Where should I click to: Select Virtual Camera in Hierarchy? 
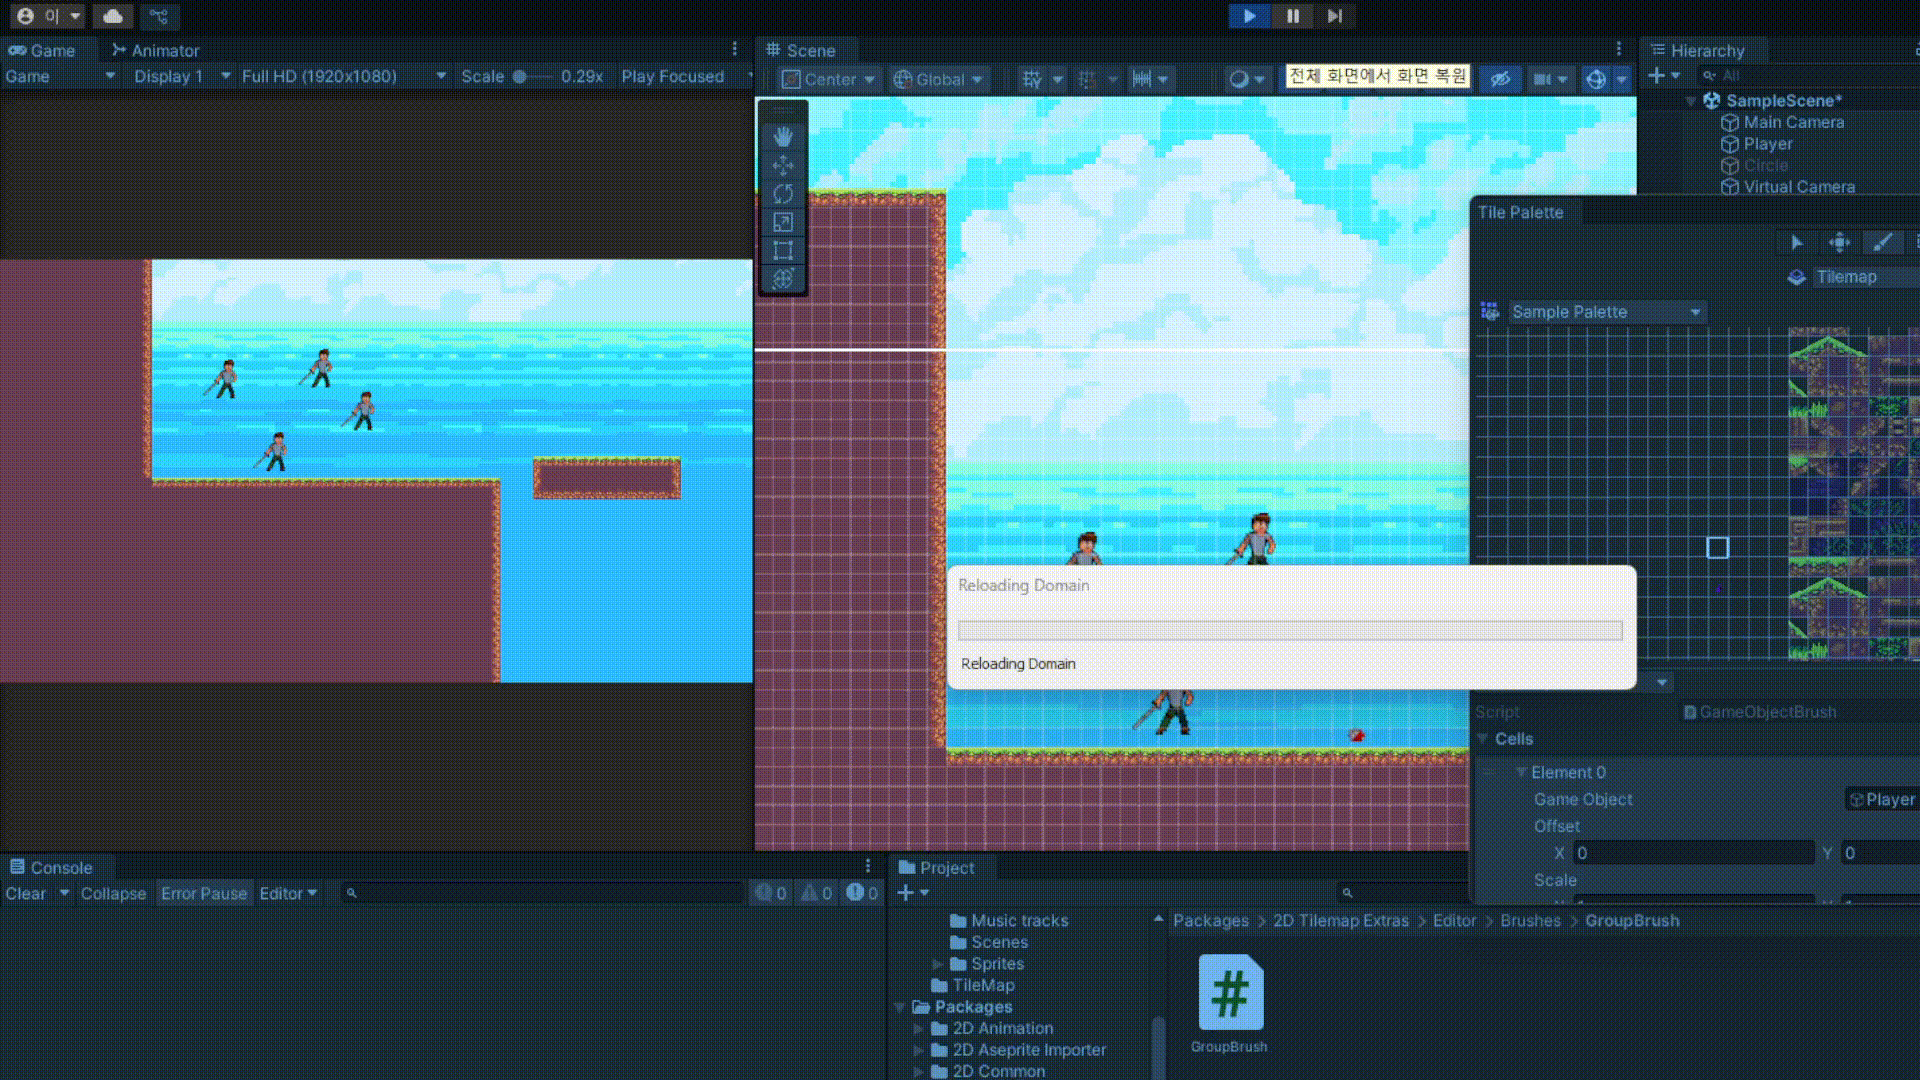1798,187
